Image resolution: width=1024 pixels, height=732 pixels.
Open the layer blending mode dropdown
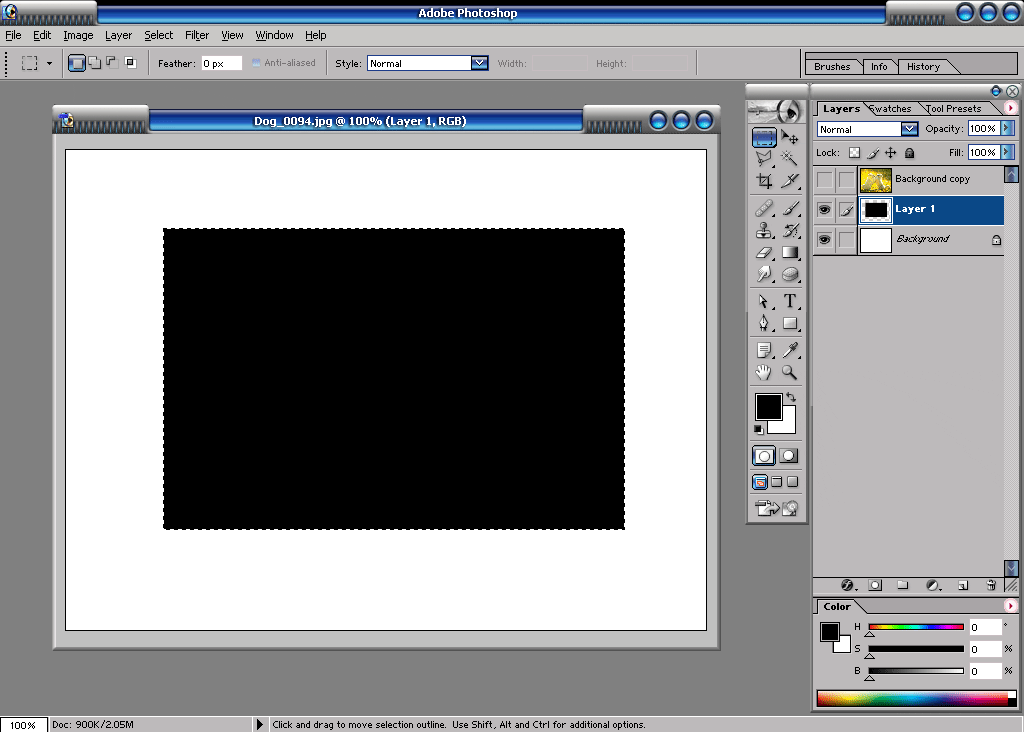pyautogui.click(x=909, y=129)
